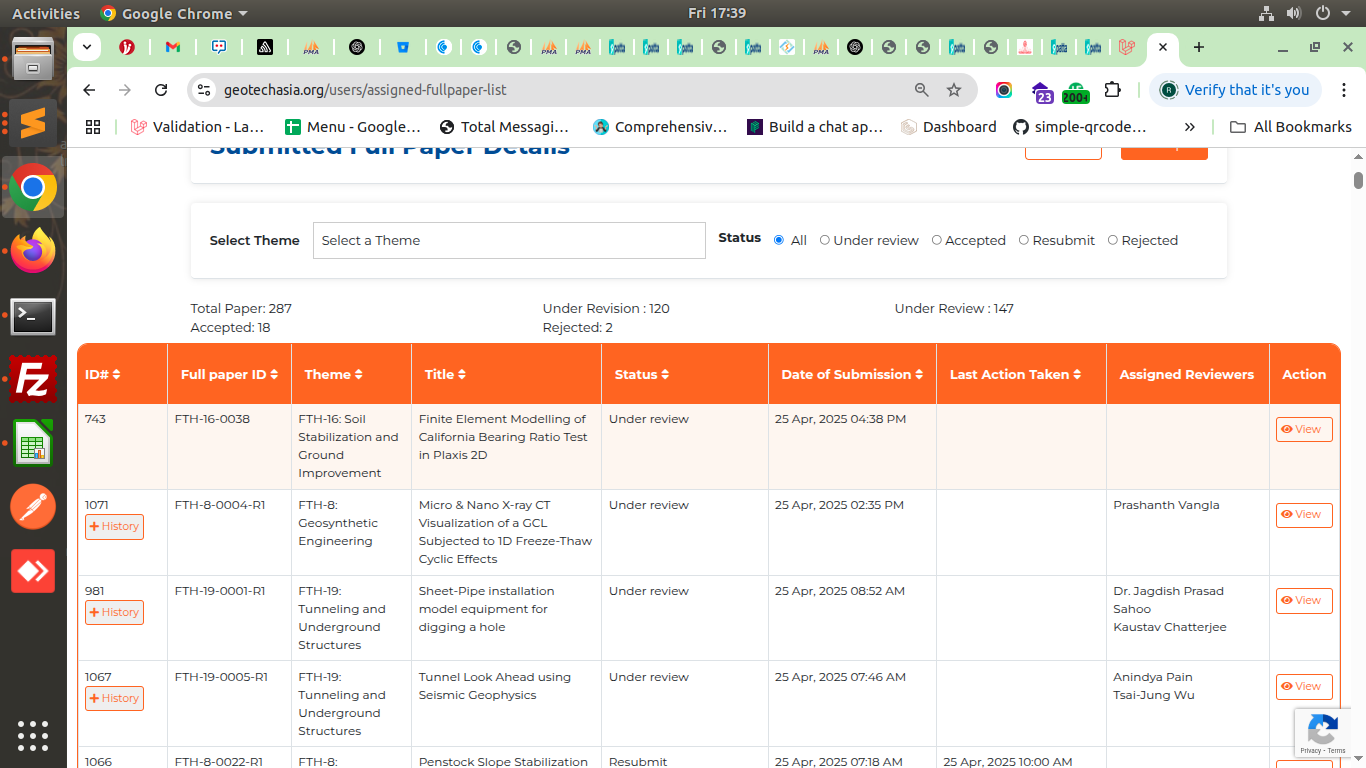View paper FTH-16-0038 details
Screen dimensions: 1366x768
click(1303, 429)
